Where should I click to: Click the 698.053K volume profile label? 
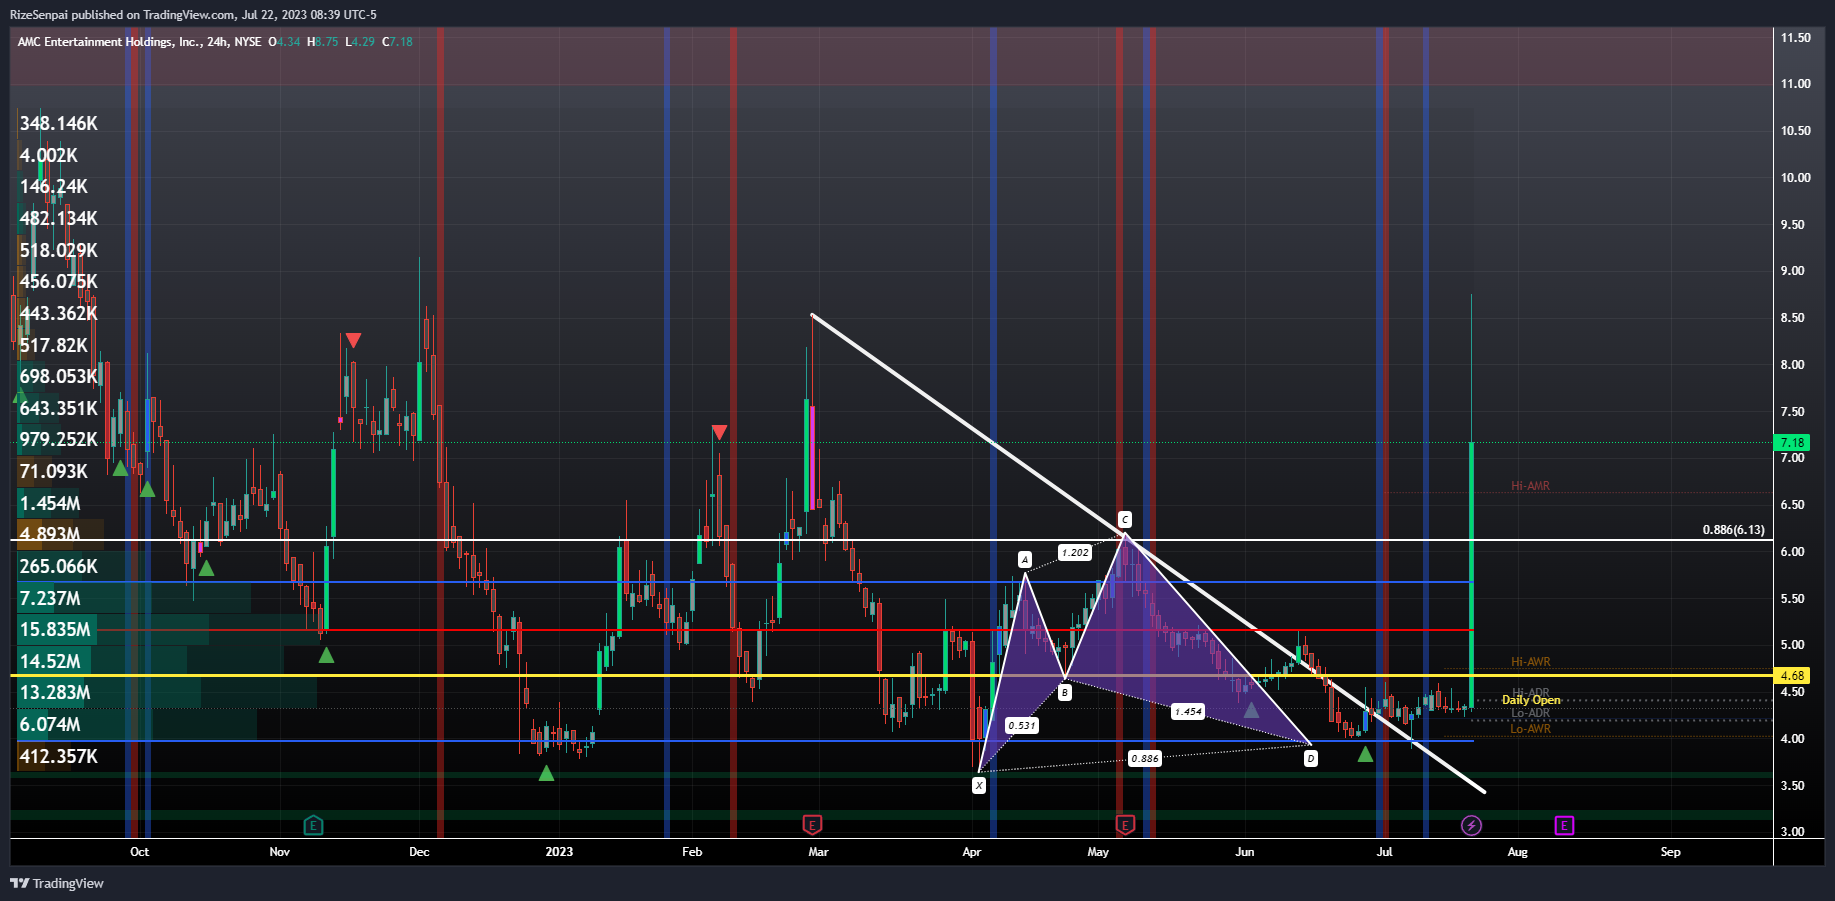[x=59, y=377]
